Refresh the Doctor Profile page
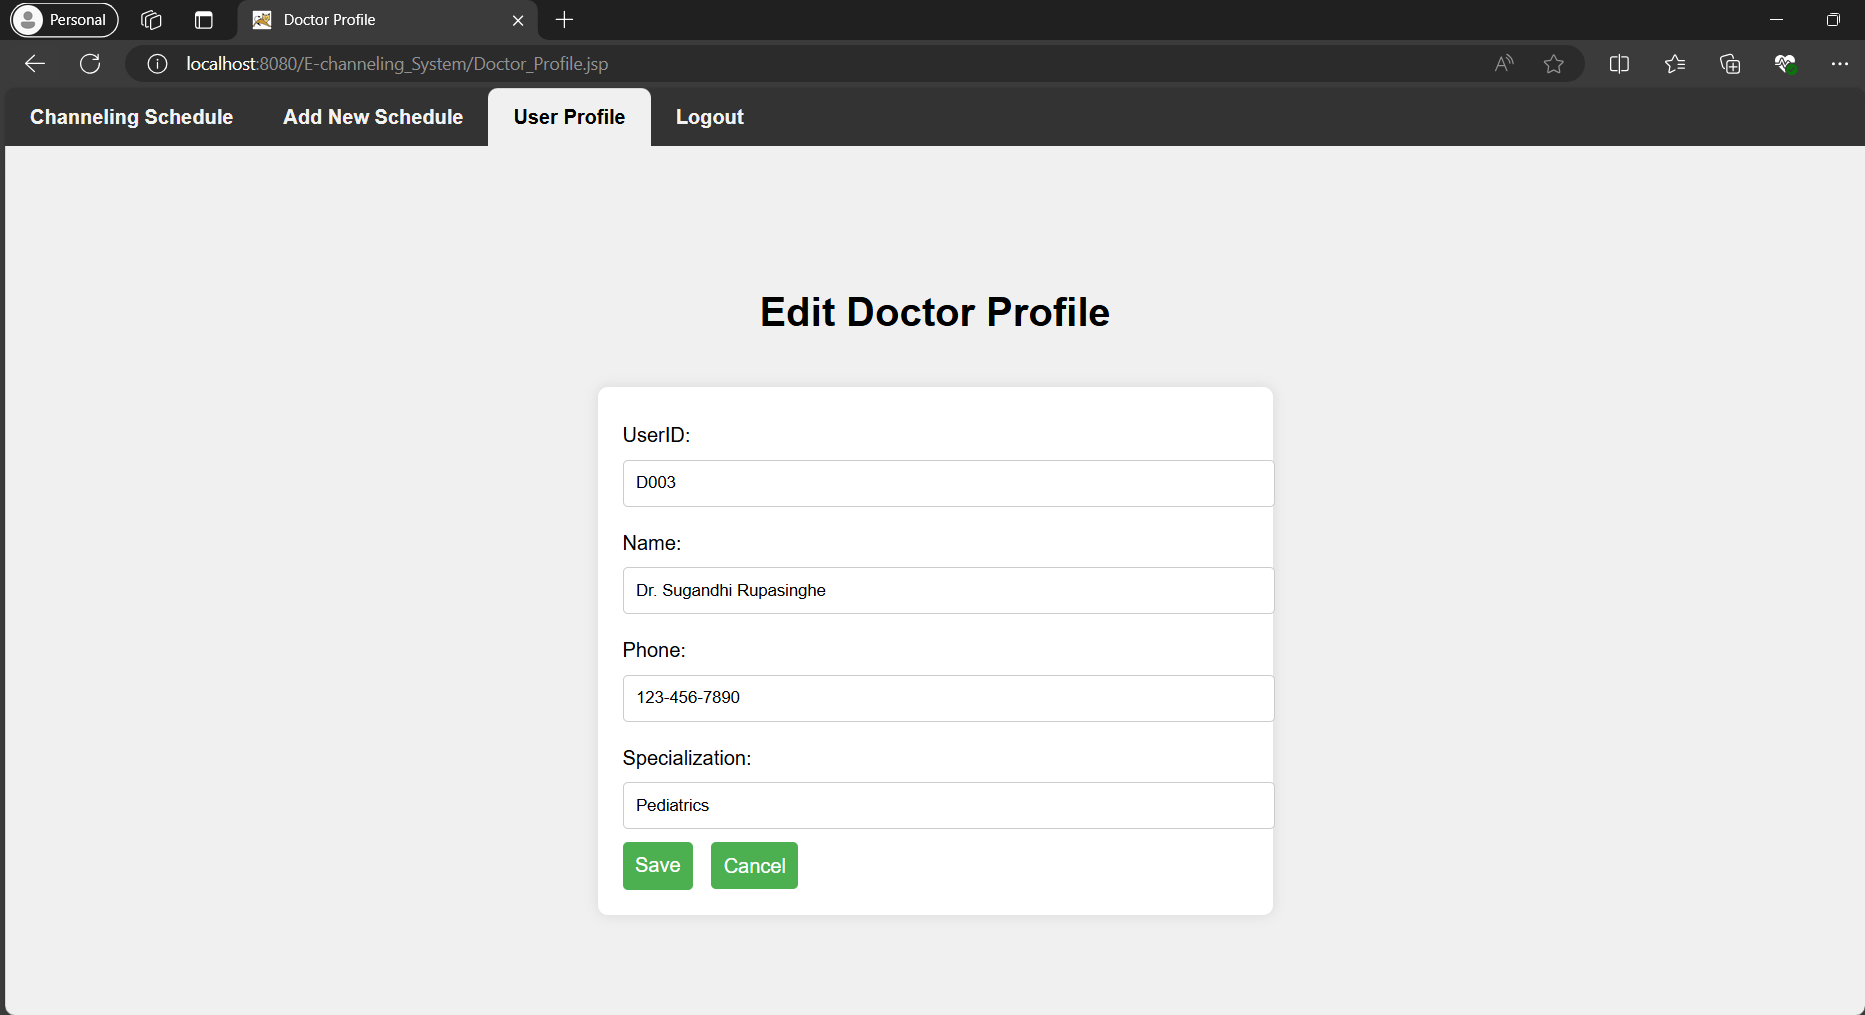Image resolution: width=1865 pixels, height=1015 pixels. click(x=90, y=64)
